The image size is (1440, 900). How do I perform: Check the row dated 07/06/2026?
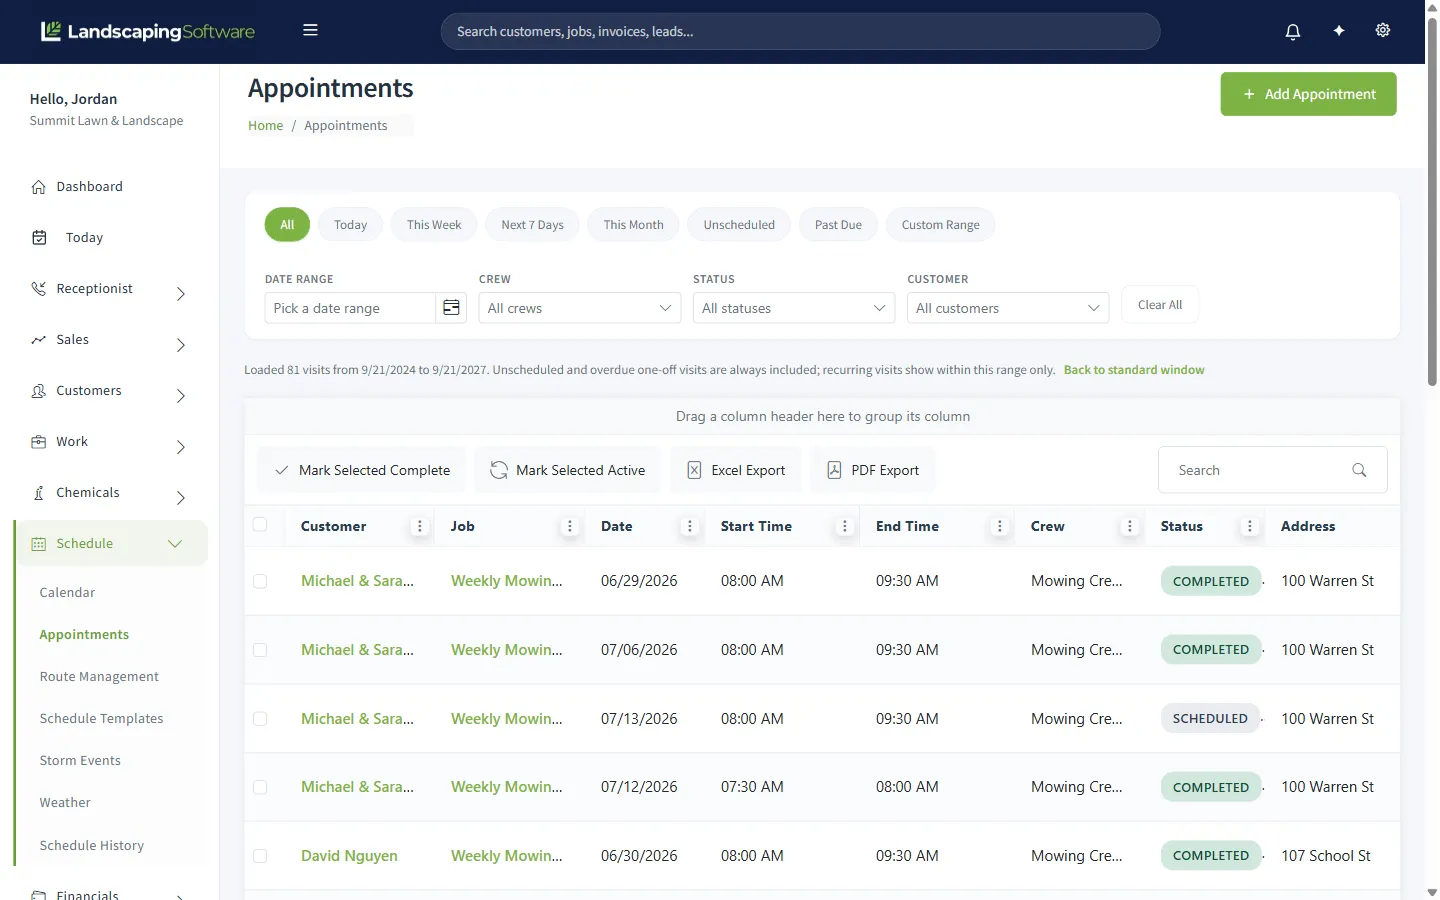point(260,650)
